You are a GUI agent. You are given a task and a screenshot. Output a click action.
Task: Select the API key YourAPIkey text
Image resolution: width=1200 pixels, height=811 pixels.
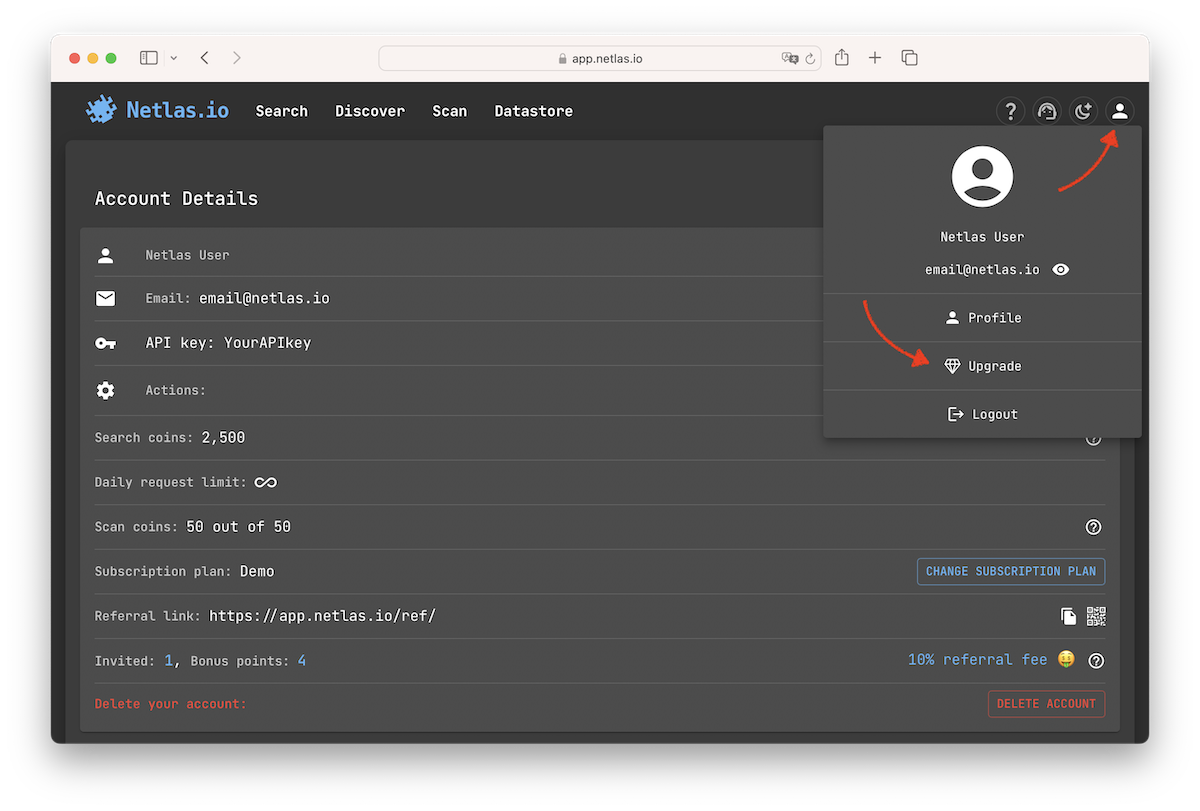267,343
